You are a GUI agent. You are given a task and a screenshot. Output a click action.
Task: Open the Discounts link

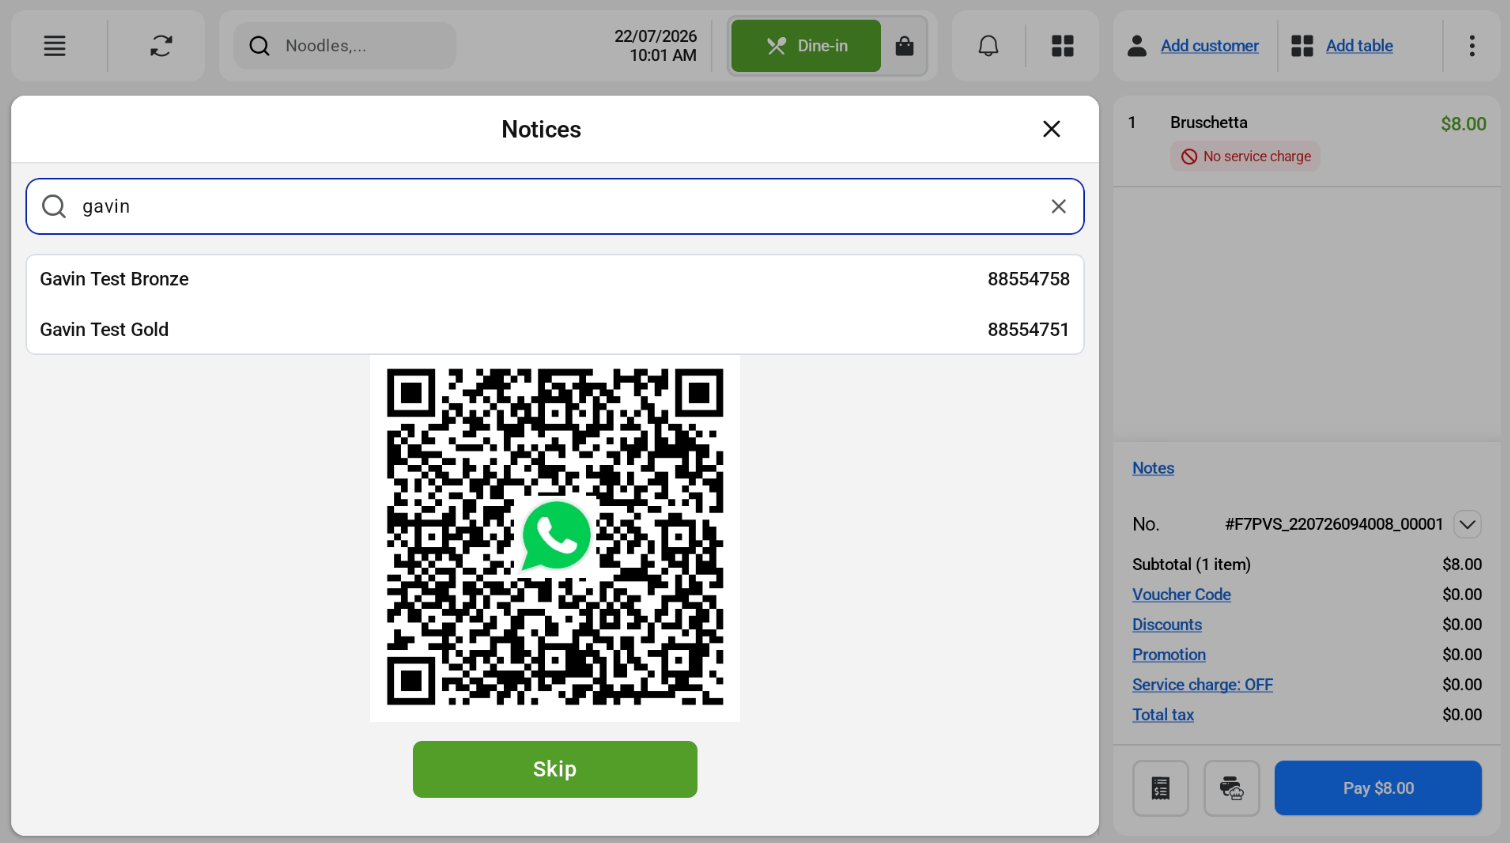point(1167,624)
